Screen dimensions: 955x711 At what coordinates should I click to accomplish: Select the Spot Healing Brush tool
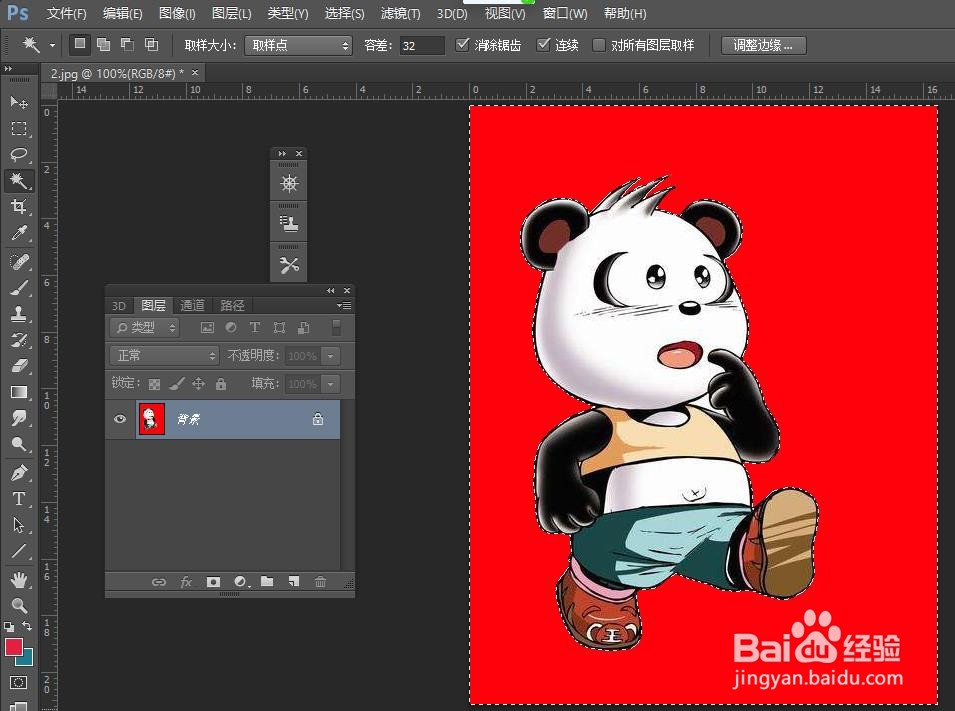pyautogui.click(x=19, y=262)
